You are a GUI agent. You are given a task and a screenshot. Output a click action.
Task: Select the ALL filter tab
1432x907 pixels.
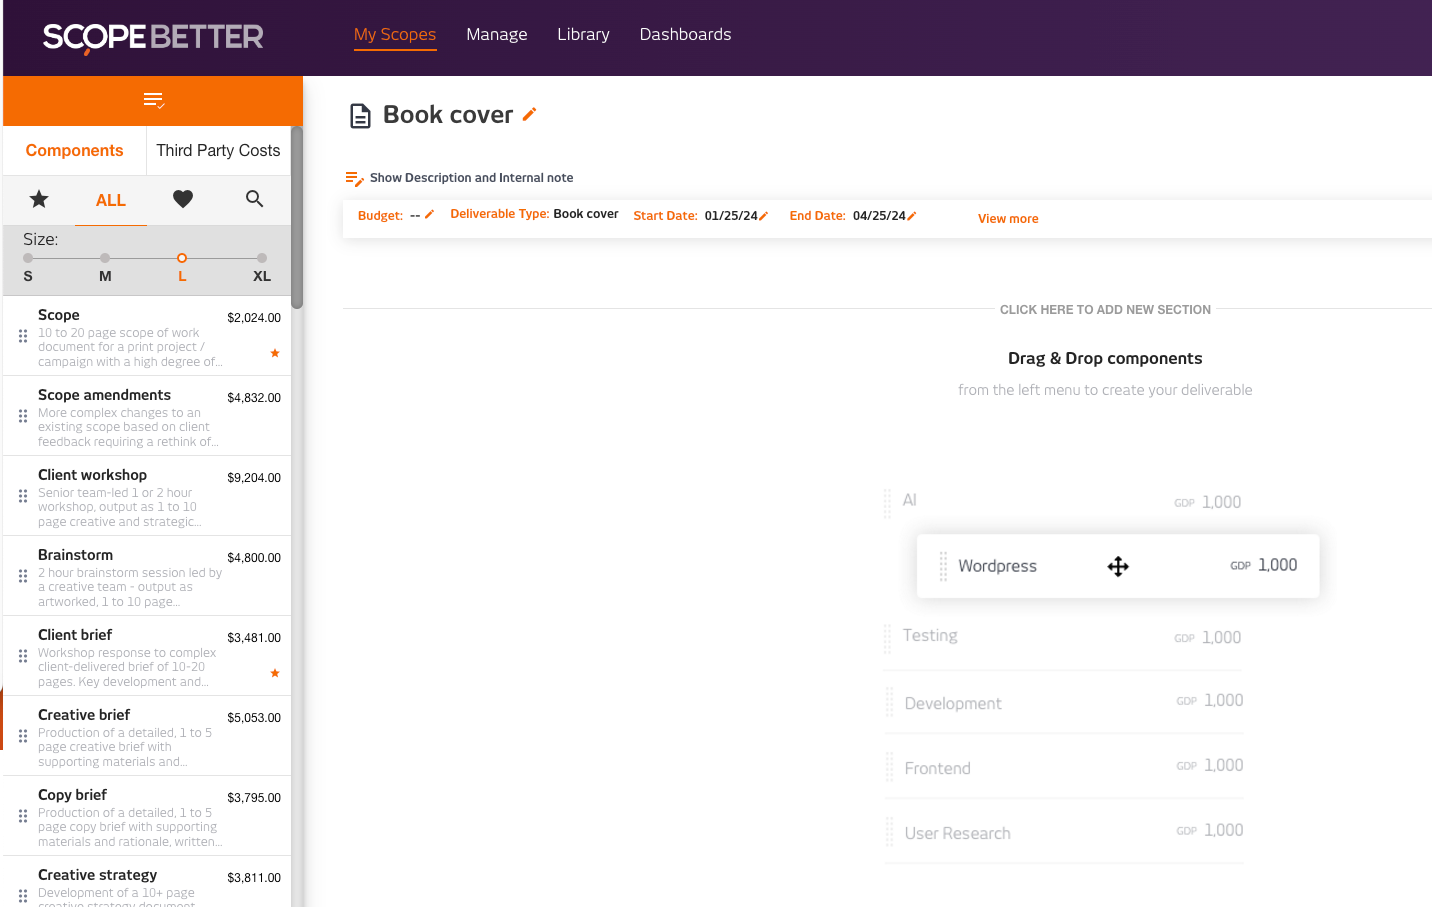click(x=111, y=200)
